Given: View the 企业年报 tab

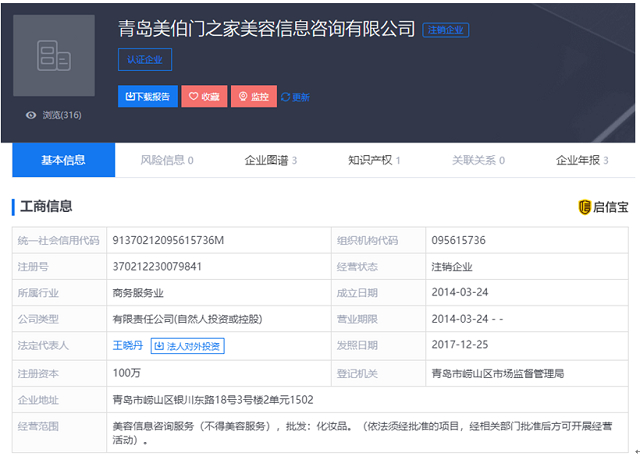Looking at the screenshot, I should [x=581, y=160].
